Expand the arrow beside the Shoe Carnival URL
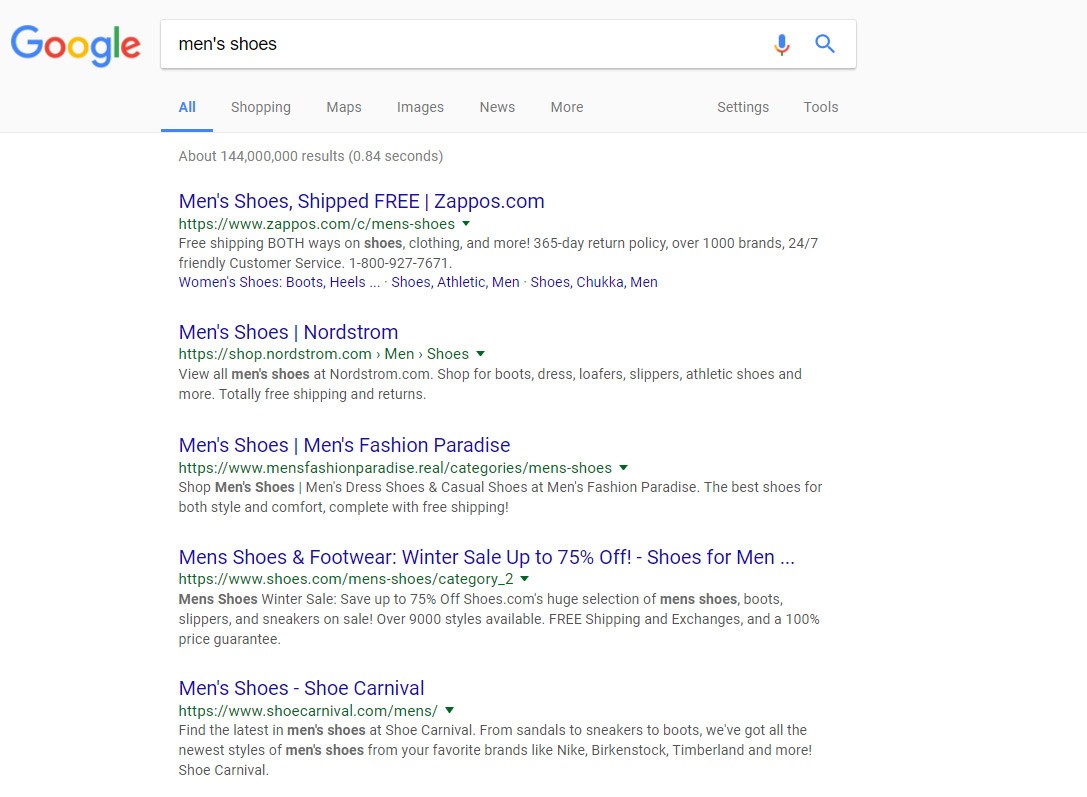This screenshot has width=1087, height=797. [x=449, y=710]
